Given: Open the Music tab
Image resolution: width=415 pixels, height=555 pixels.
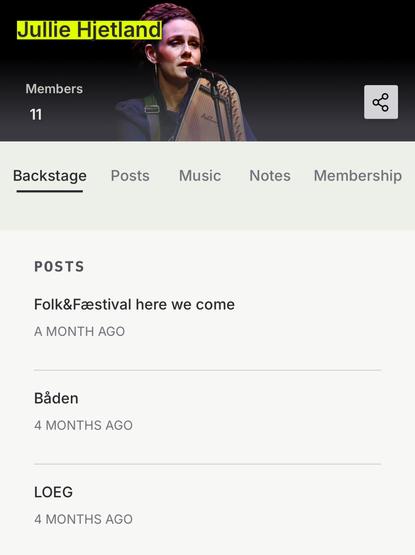Looking at the screenshot, I should click(x=200, y=176).
